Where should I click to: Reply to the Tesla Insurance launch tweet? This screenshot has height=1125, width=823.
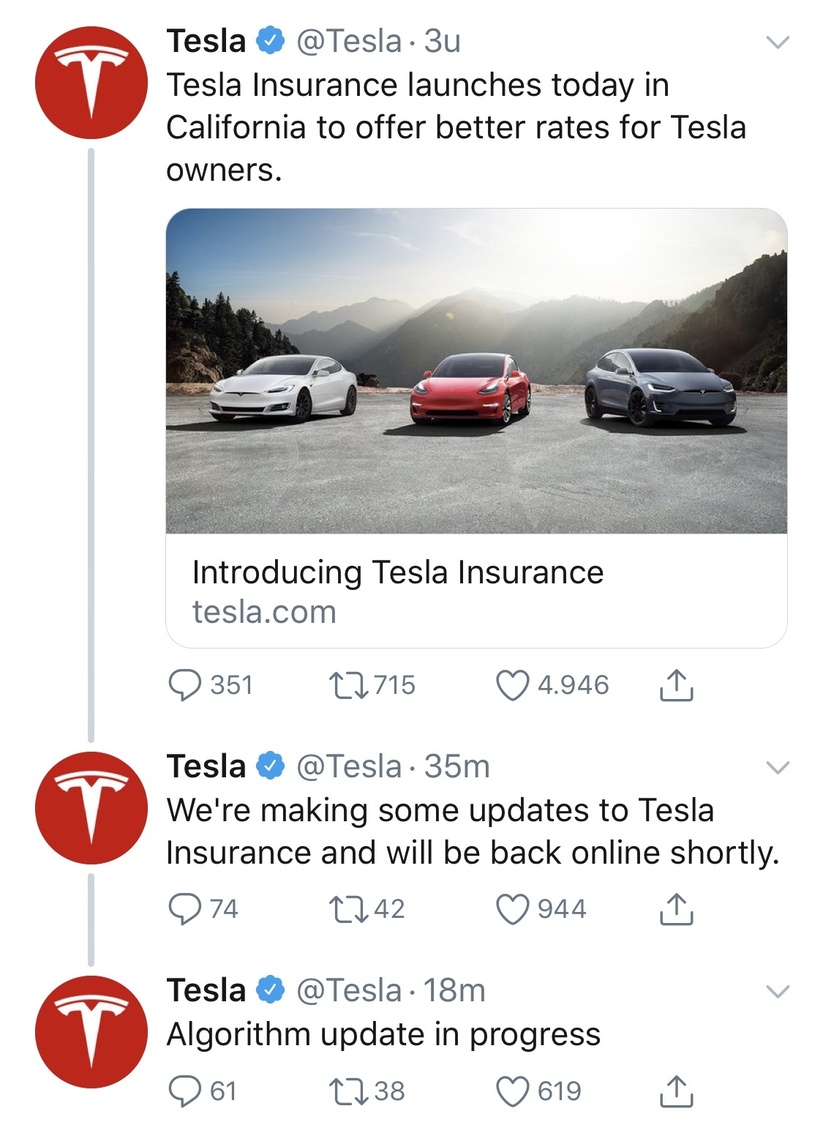185,685
